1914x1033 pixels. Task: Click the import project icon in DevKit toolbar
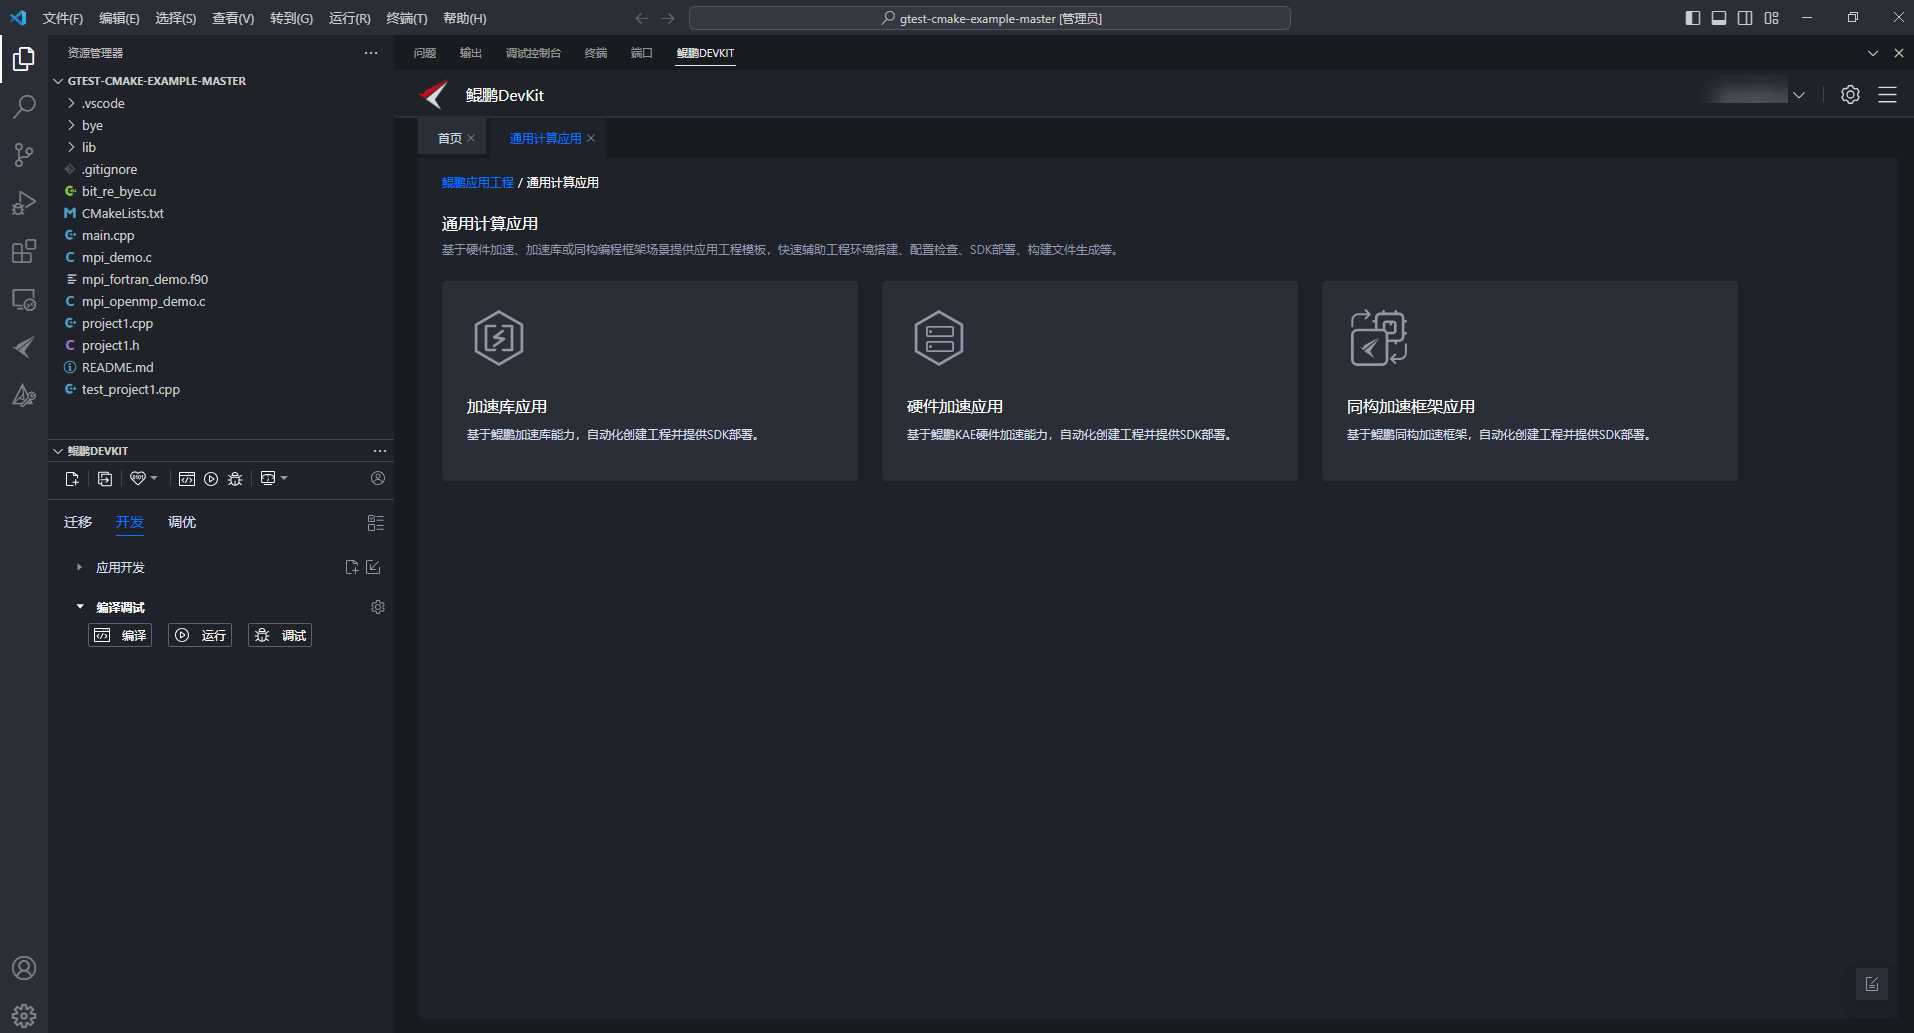[105, 479]
